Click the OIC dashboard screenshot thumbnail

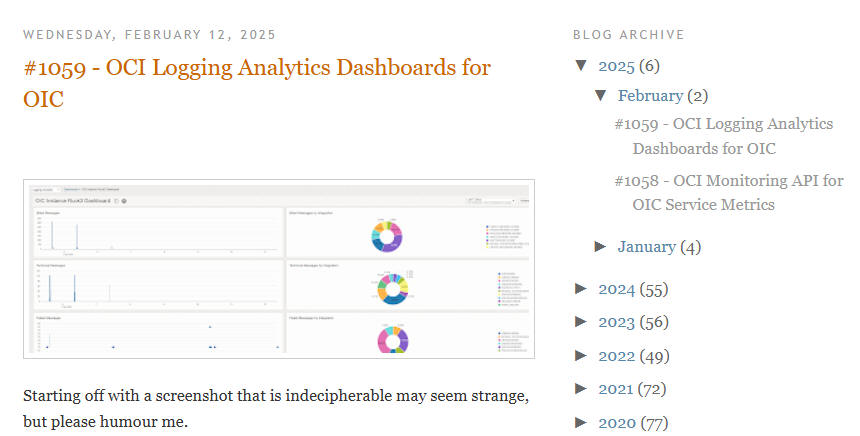pos(278,268)
